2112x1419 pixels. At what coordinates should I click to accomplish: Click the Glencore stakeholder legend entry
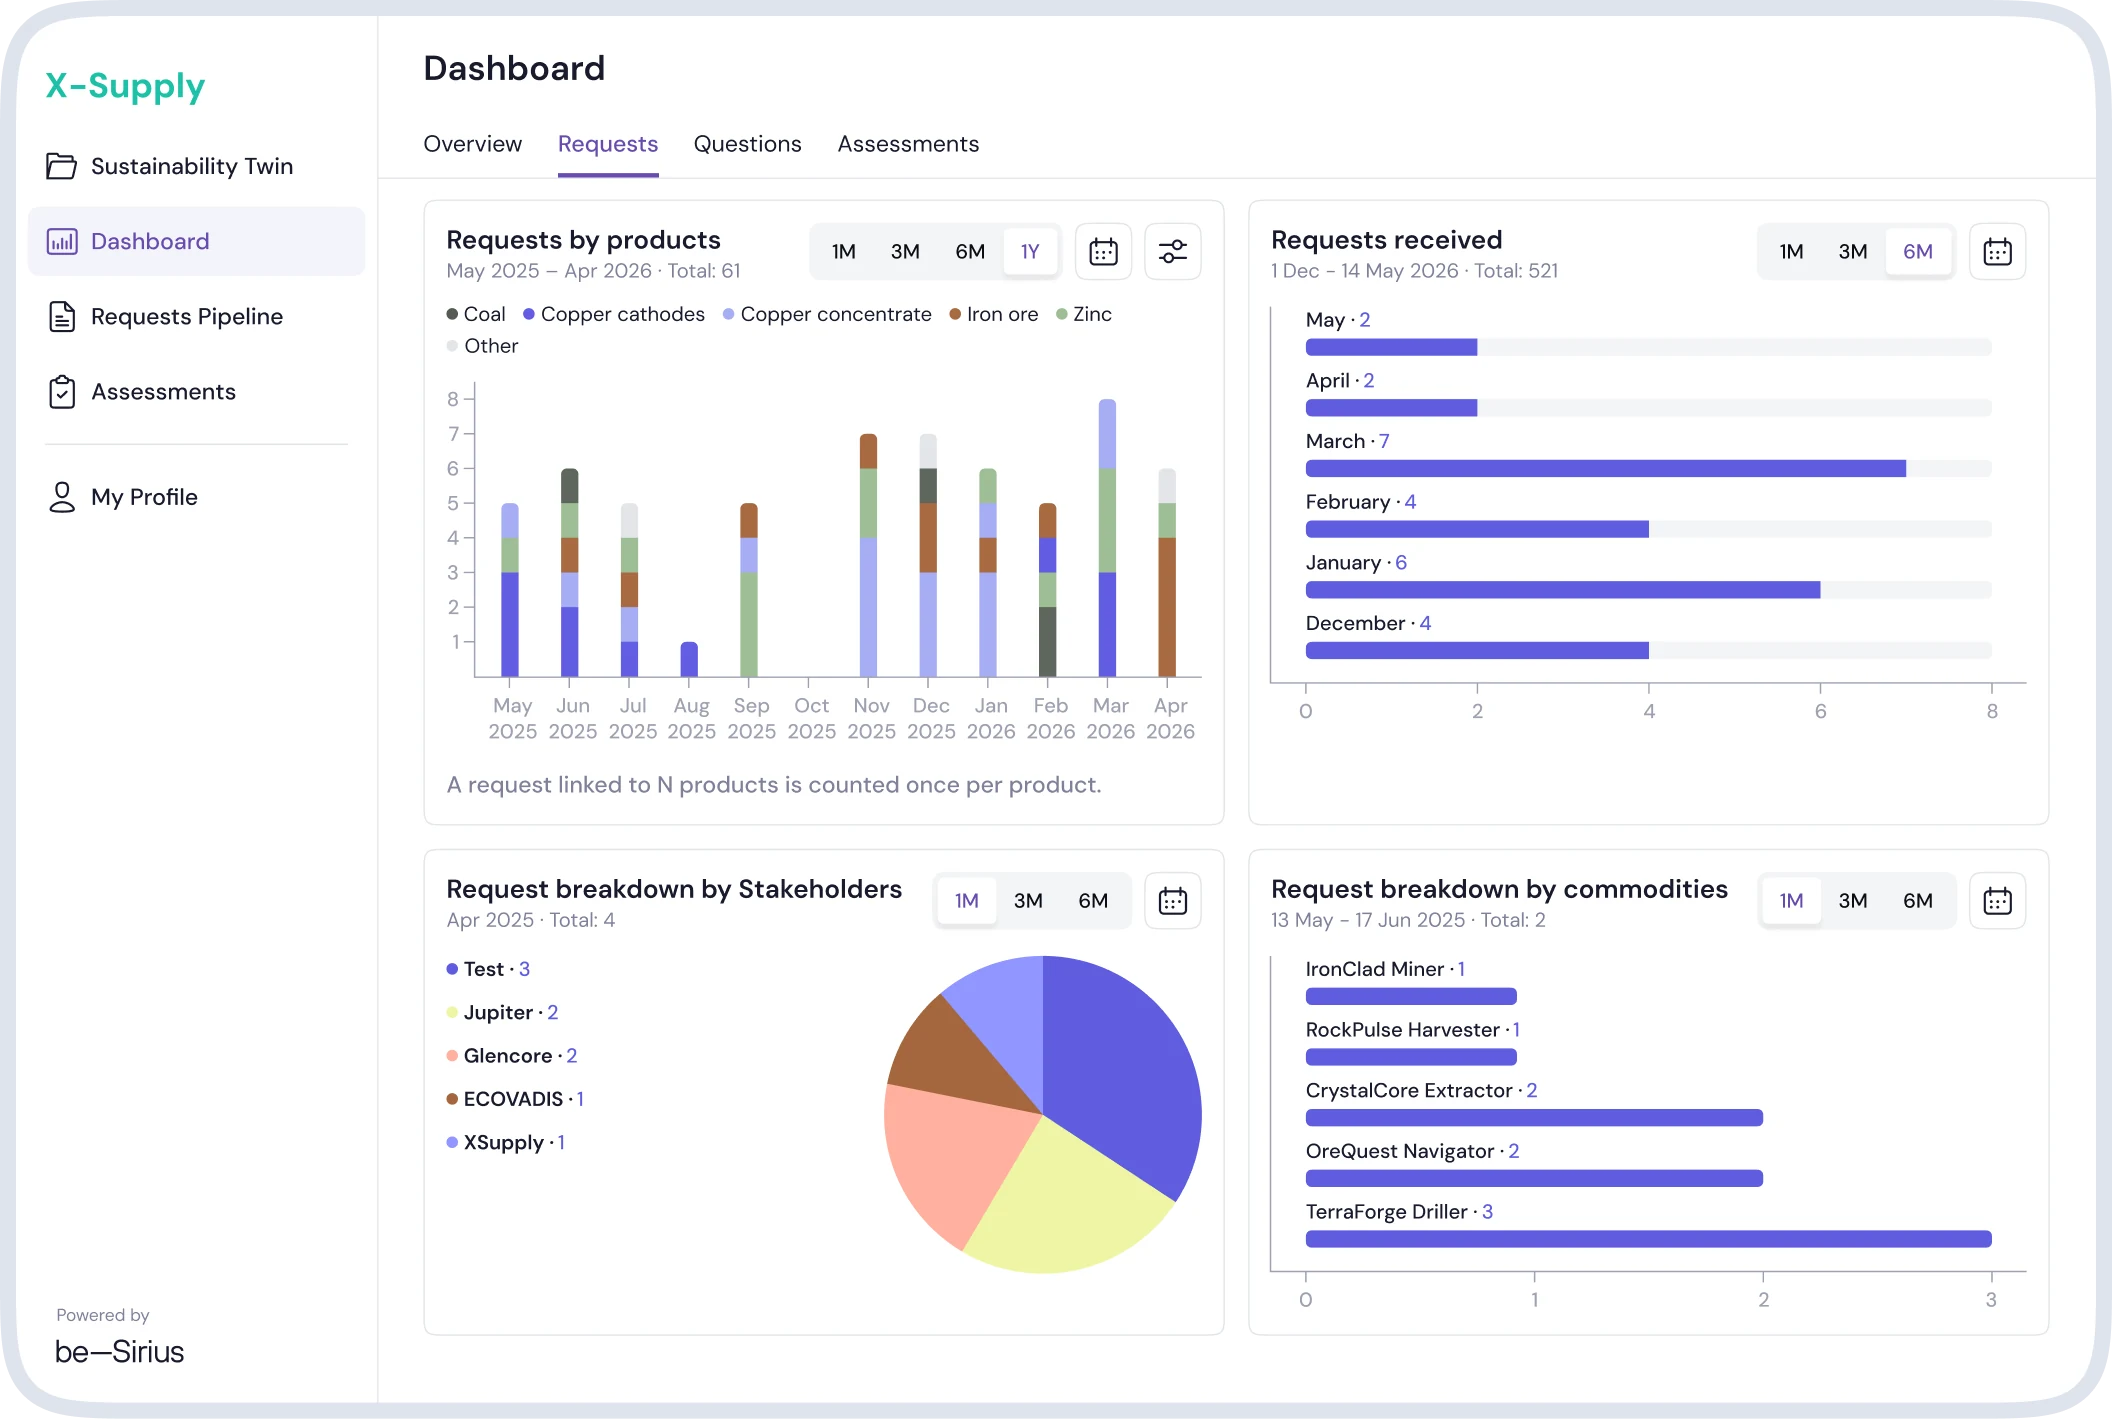click(512, 1056)
